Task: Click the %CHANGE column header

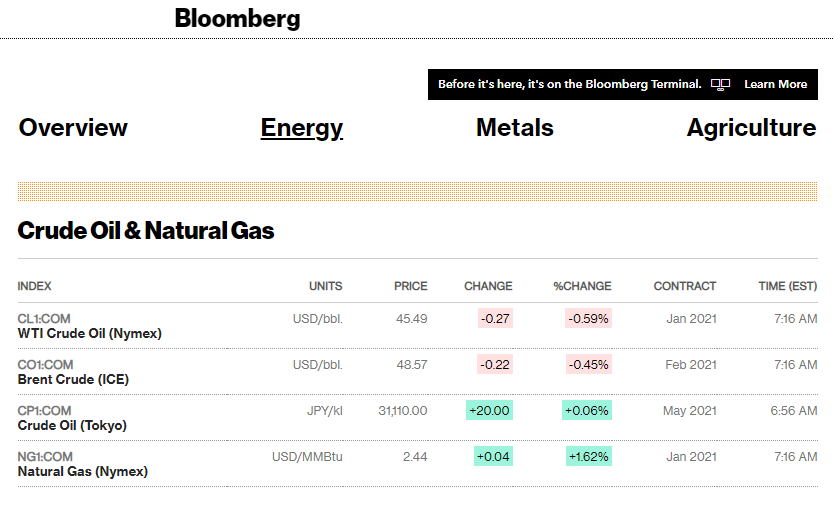Action: tap(582, 286)
